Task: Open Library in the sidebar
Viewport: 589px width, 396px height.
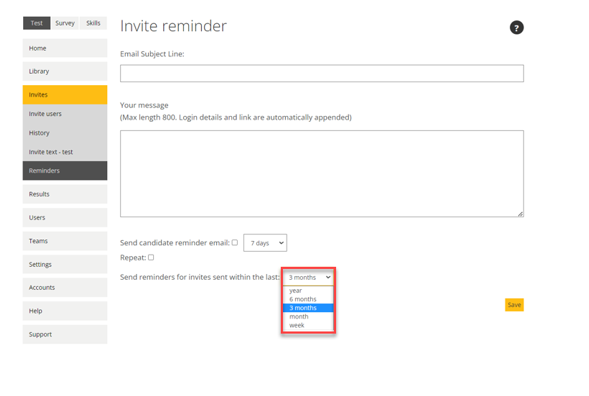Action: click(65, 71)
